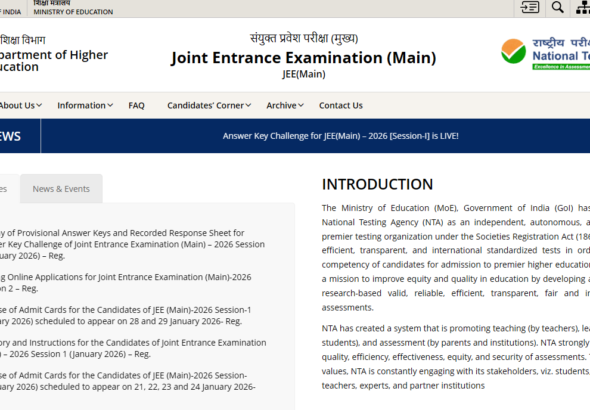The height and width of the screenshot is (410, 590).
Task: Open Provisional Answer Keys and Recorded Response notice
Action: point(132,244)
